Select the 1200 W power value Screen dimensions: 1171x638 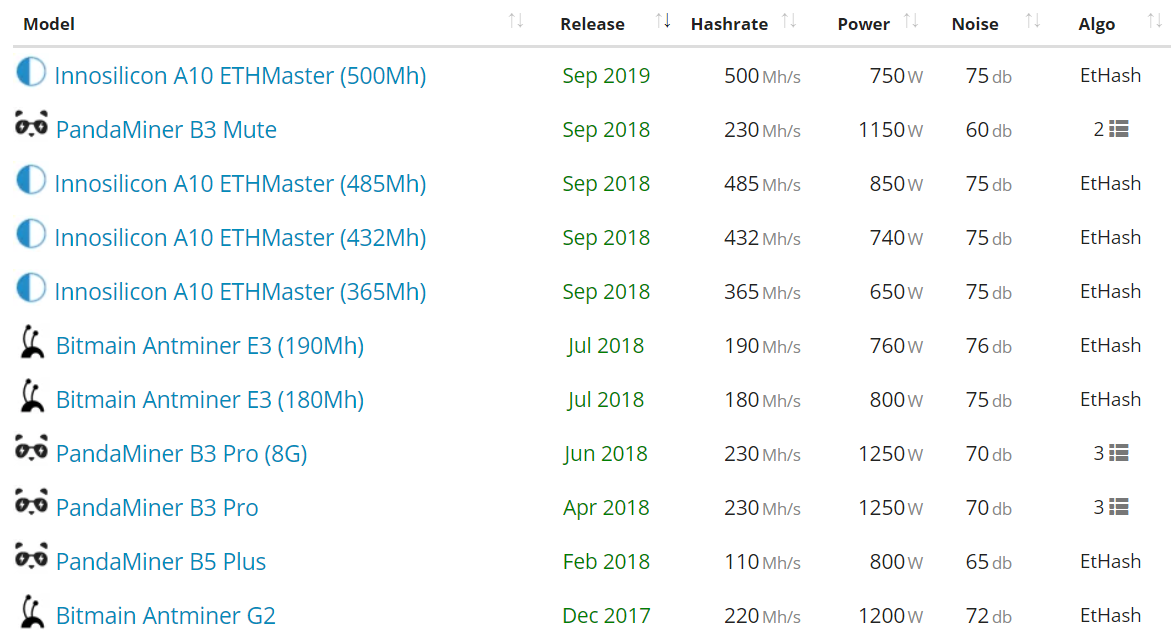[890, 615]
